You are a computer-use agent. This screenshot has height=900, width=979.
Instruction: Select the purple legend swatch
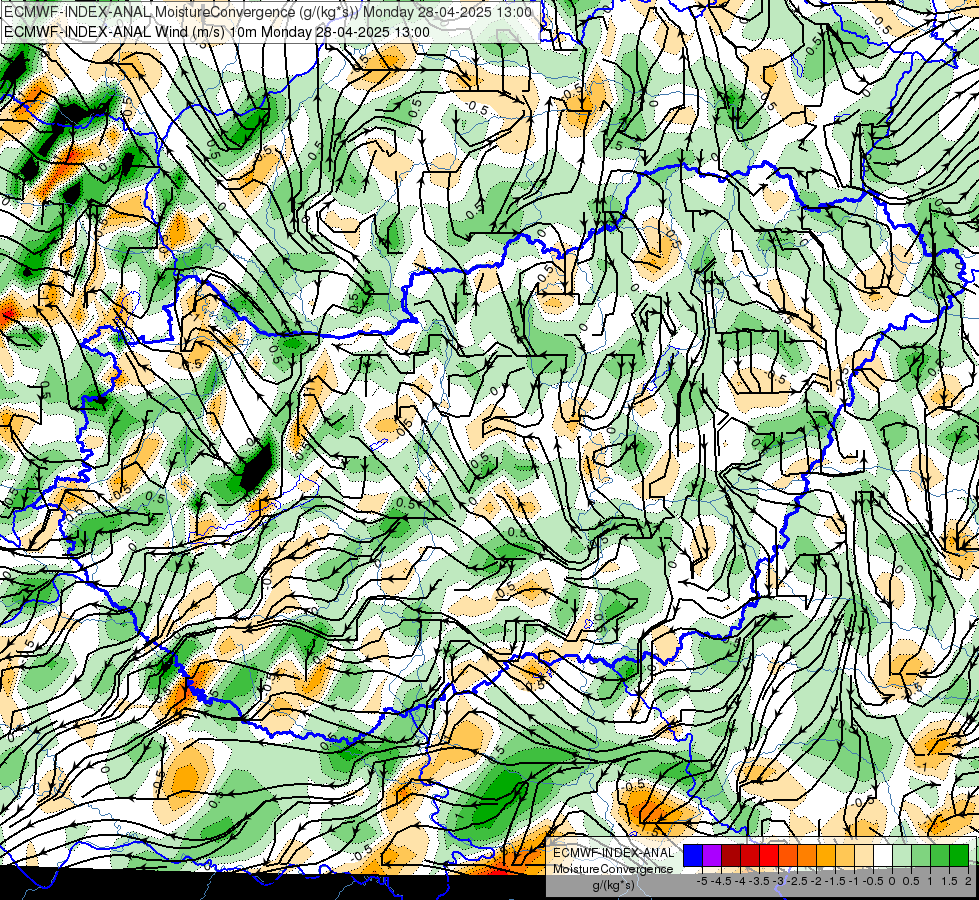coord(712,856)
